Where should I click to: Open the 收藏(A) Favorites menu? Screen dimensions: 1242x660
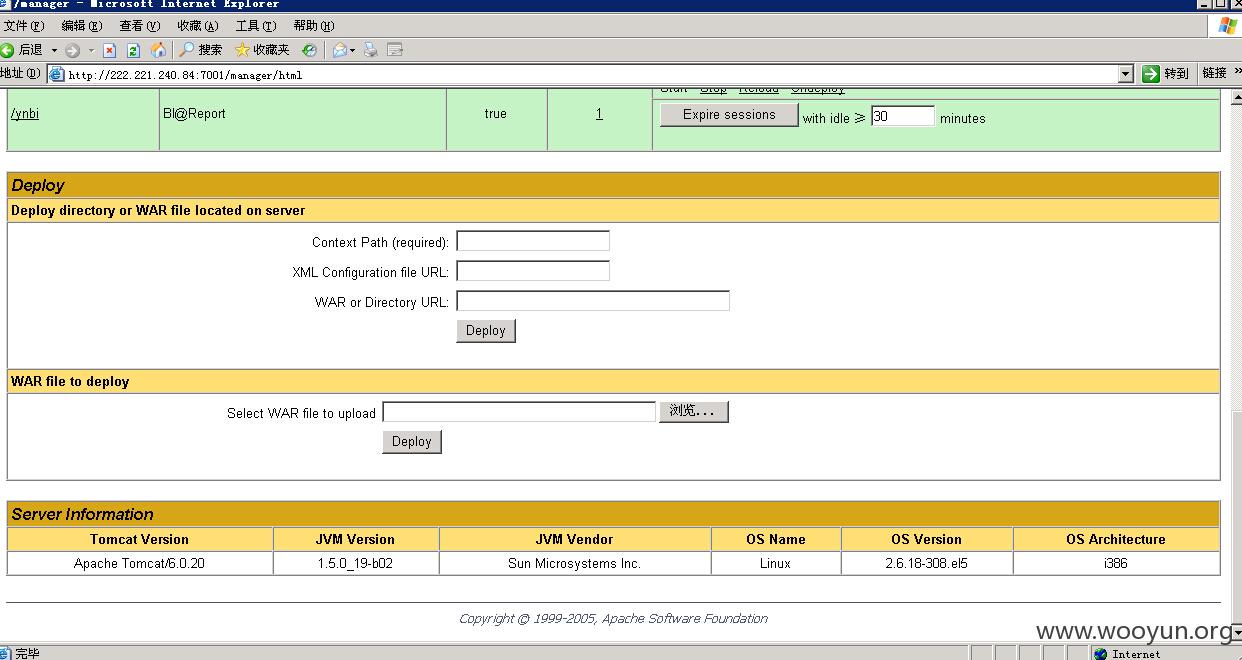(x=197, y=26)
